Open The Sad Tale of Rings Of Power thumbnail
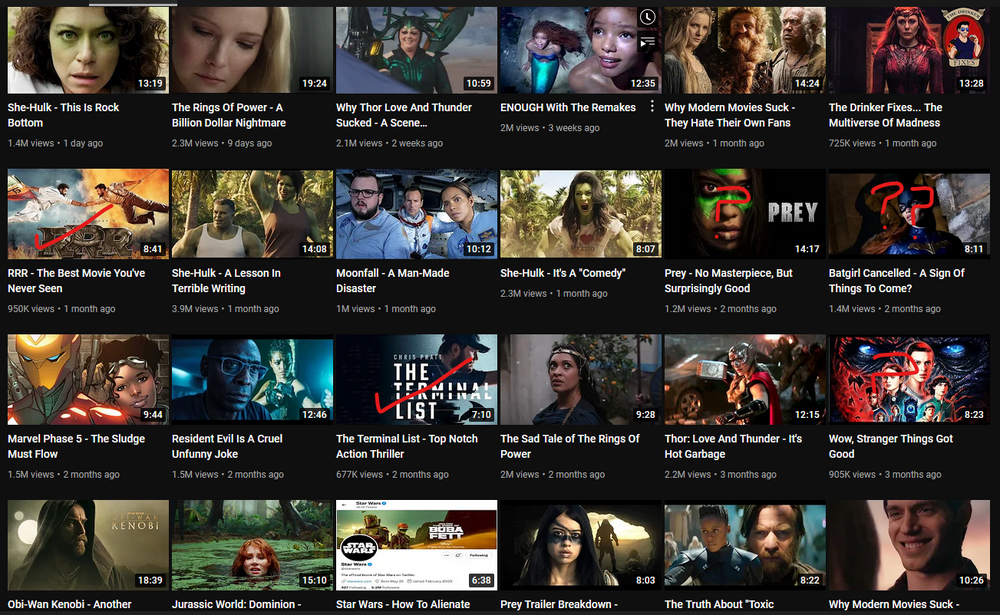The height and width of the screenshot is (615, 1000). [581, 380]
